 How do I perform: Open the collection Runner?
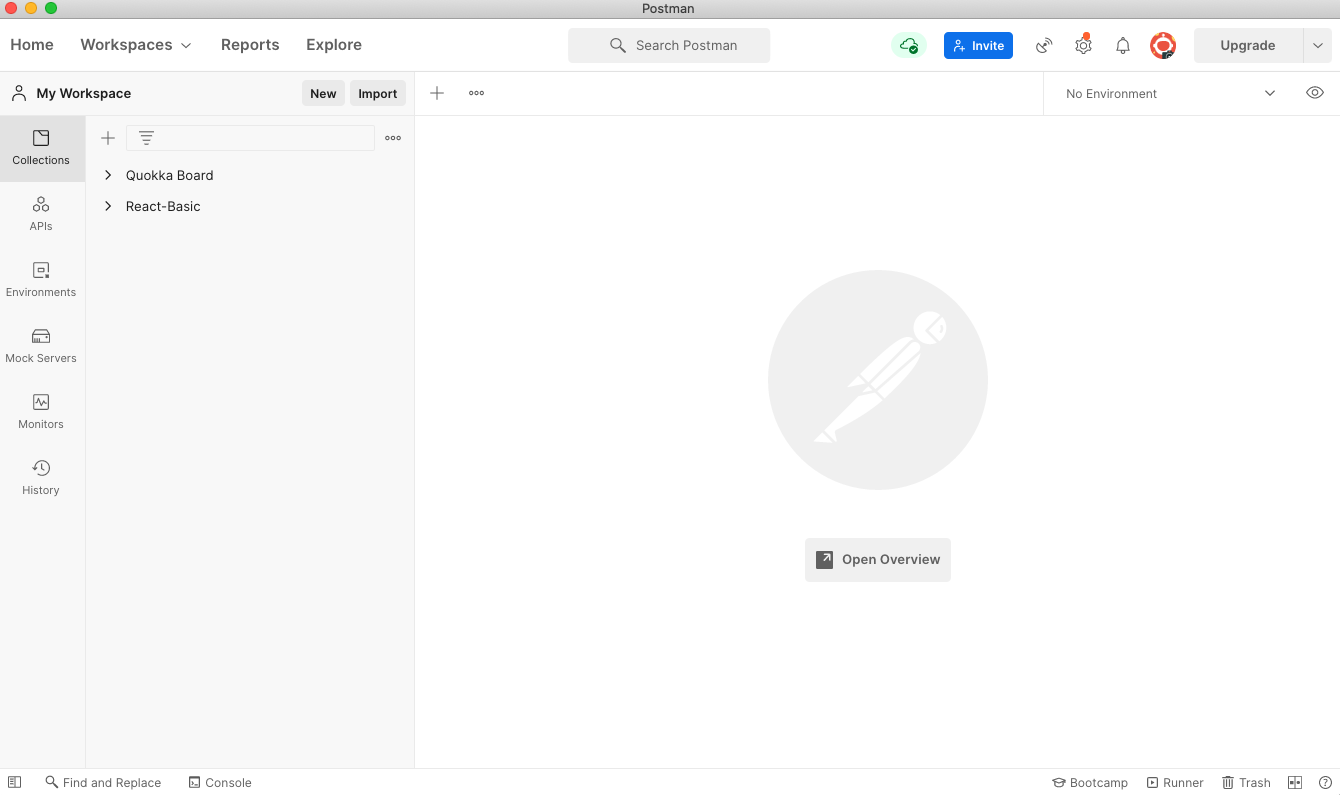(x=1175, y=783)
